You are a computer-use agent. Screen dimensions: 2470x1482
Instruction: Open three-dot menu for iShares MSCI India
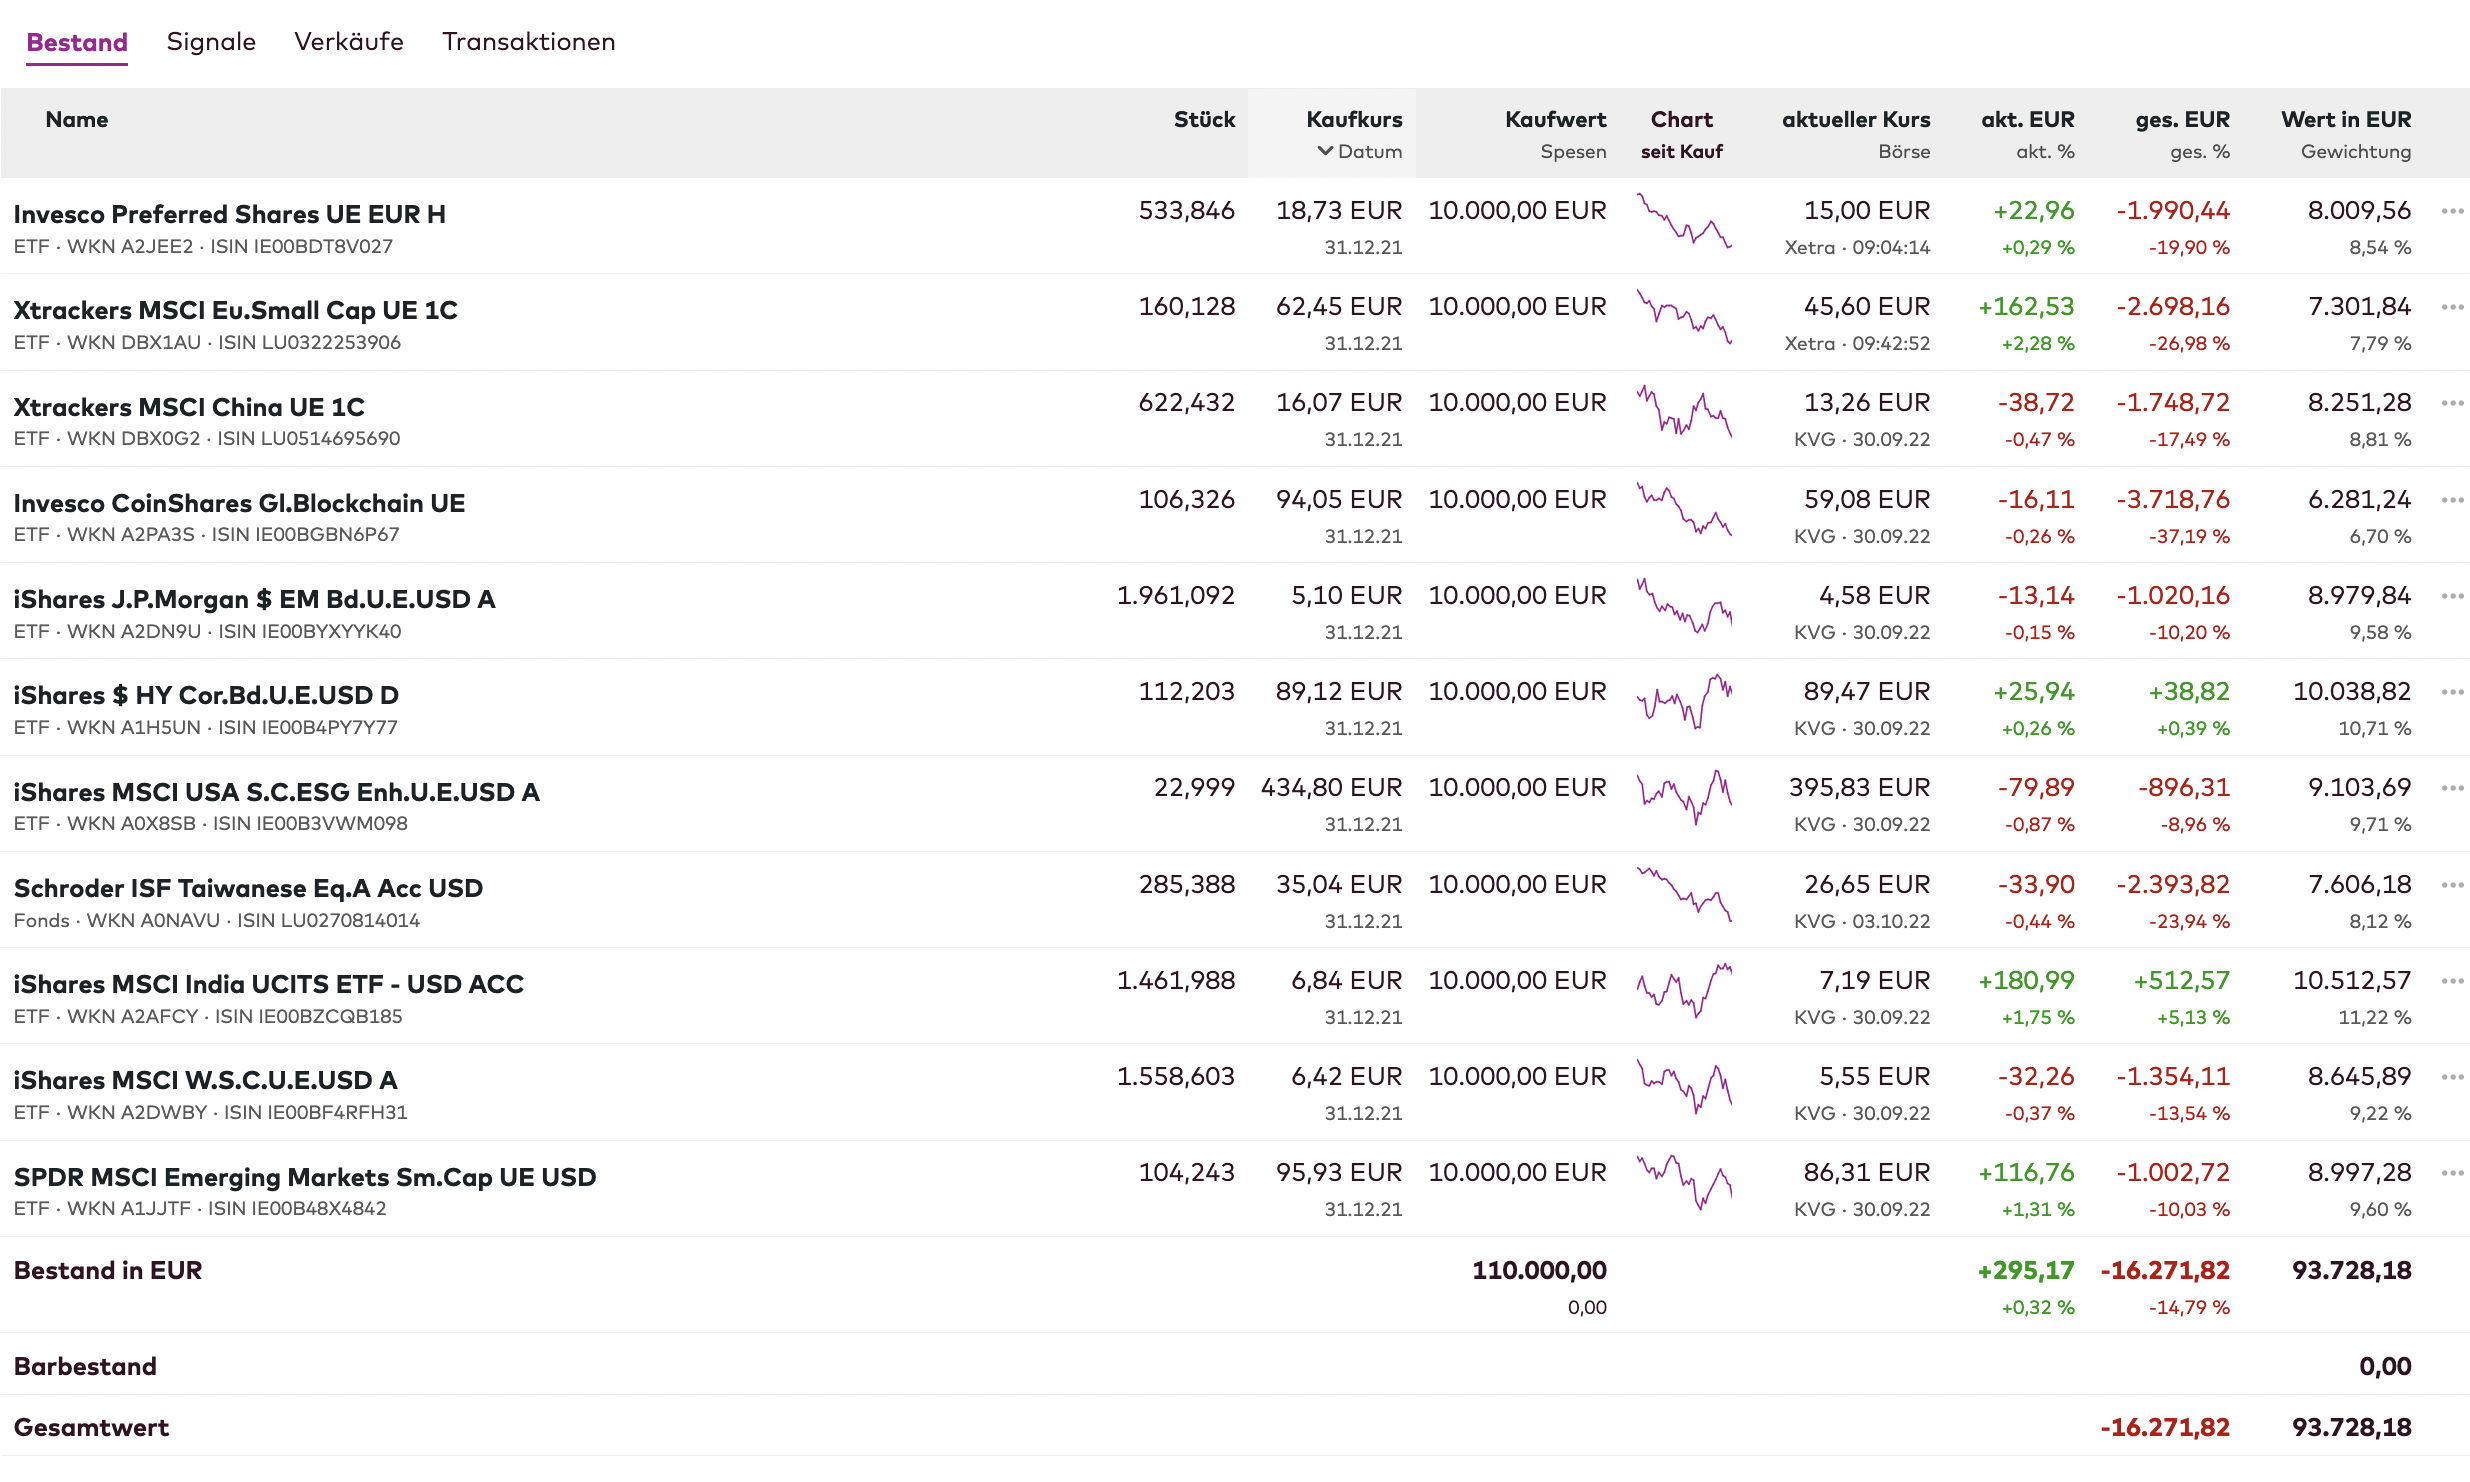[x=2451, y=981]
